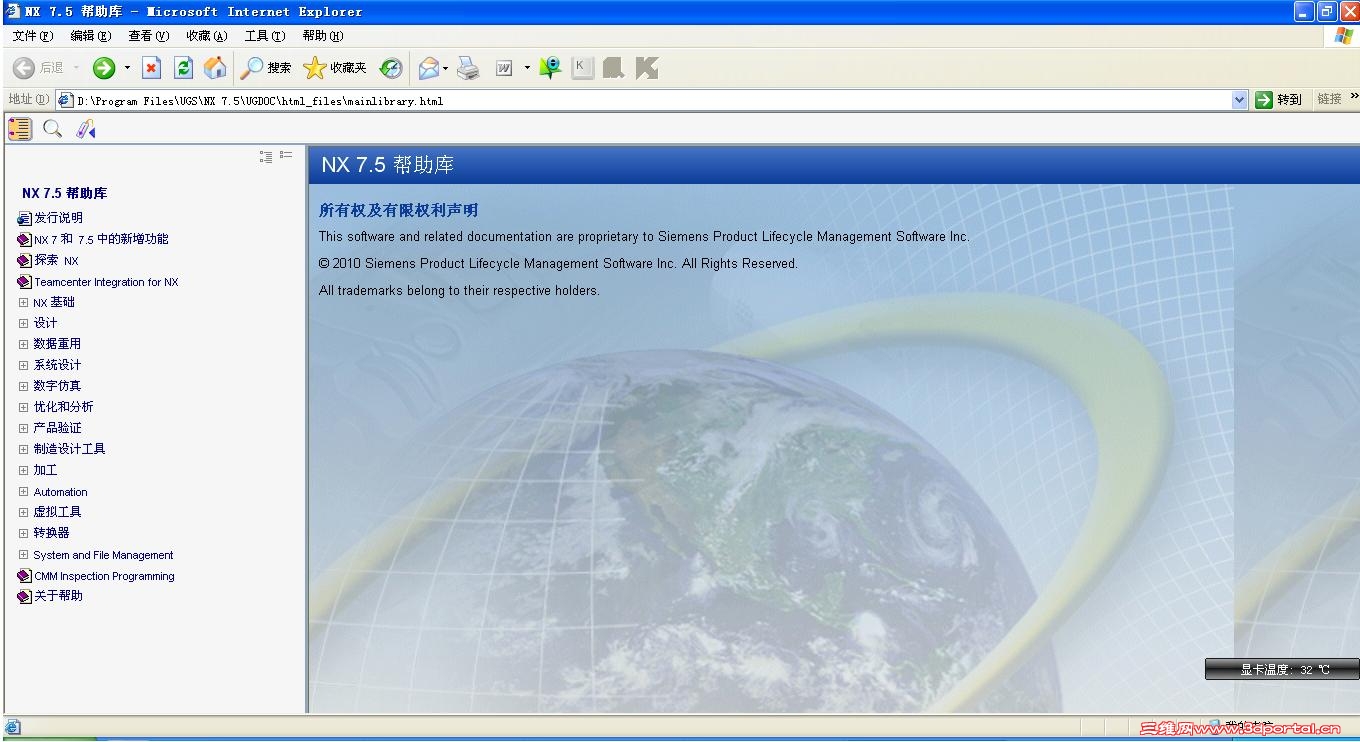Expand the 加工 tree node
1360x742 pixels.
tap(24, 470)
